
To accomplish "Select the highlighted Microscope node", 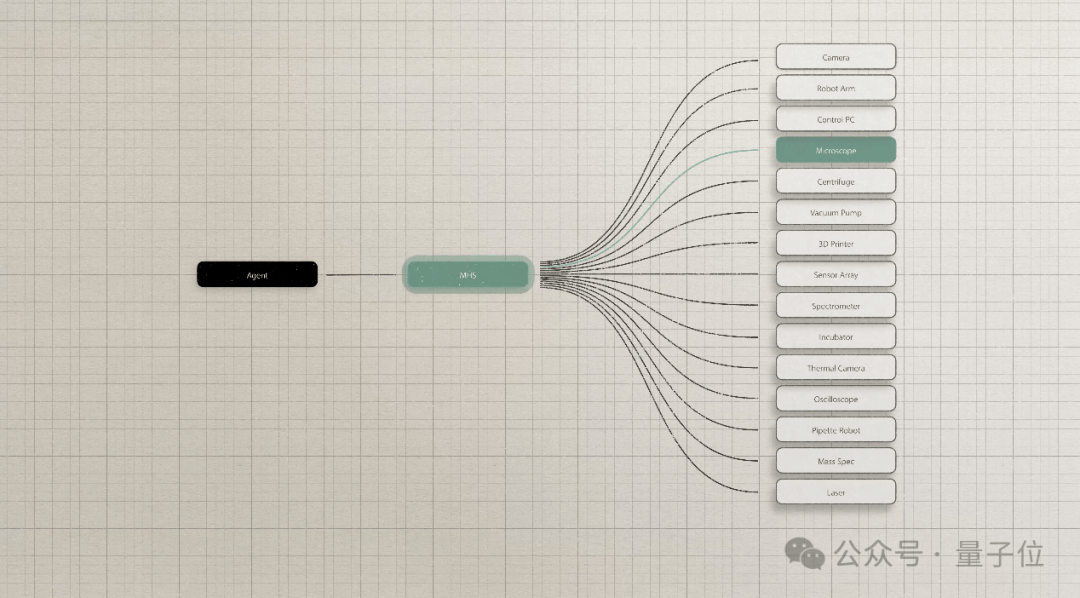I will pos(835,150).
